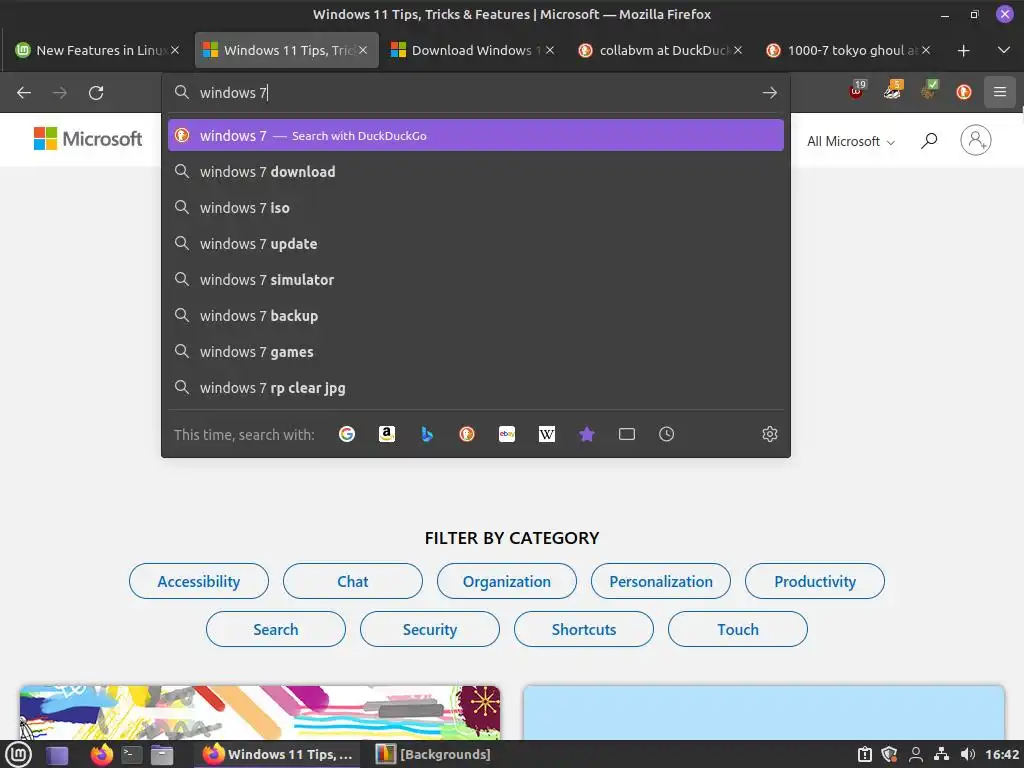Open the file manager from taskbar

162,756
